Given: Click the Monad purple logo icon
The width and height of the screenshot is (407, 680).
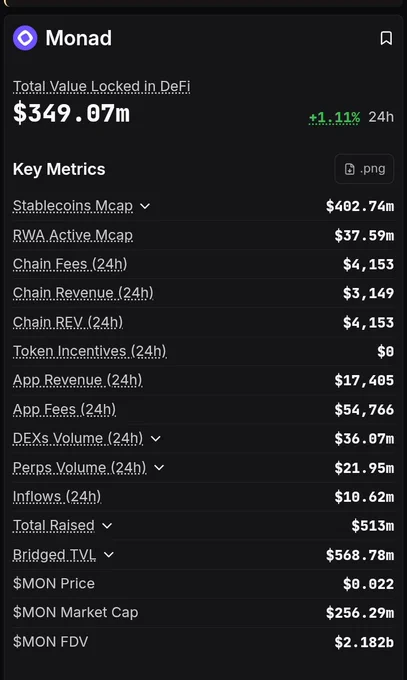Looking at the screenshot, I should click(x=25, y=38).
